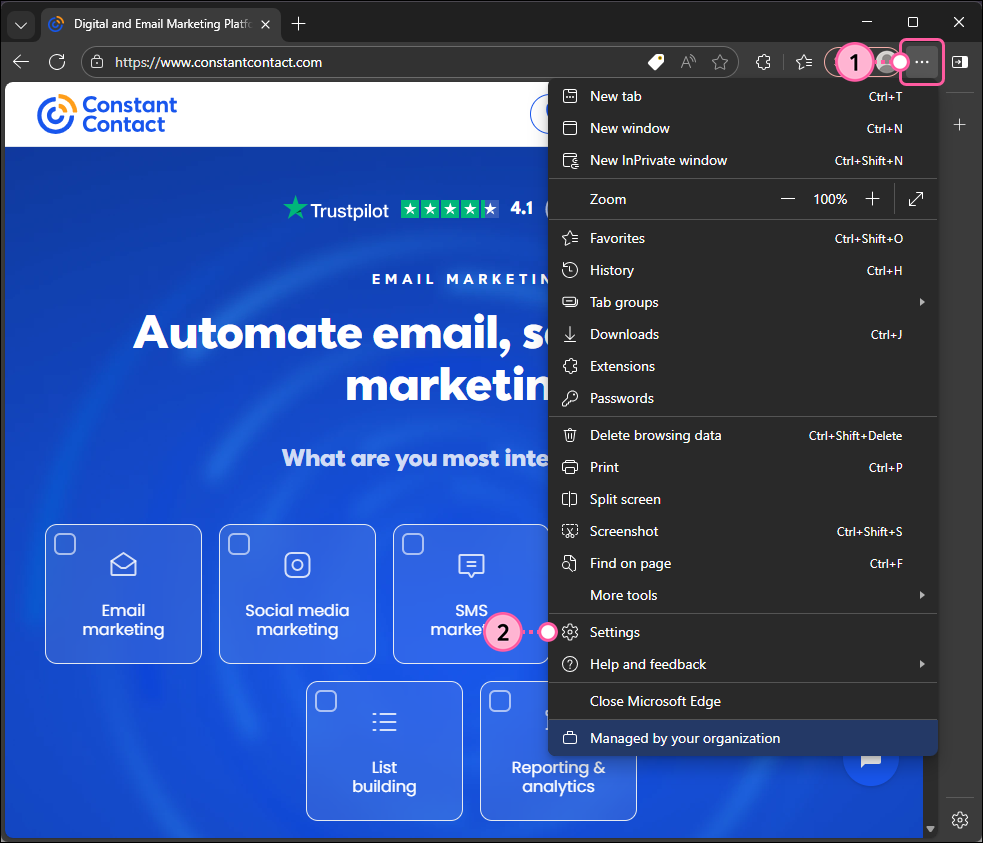Image resolution: width=983 pixels, height=843 pixels.
Task: Click the shopping coupon tag icon
Action: pos(655,61)
